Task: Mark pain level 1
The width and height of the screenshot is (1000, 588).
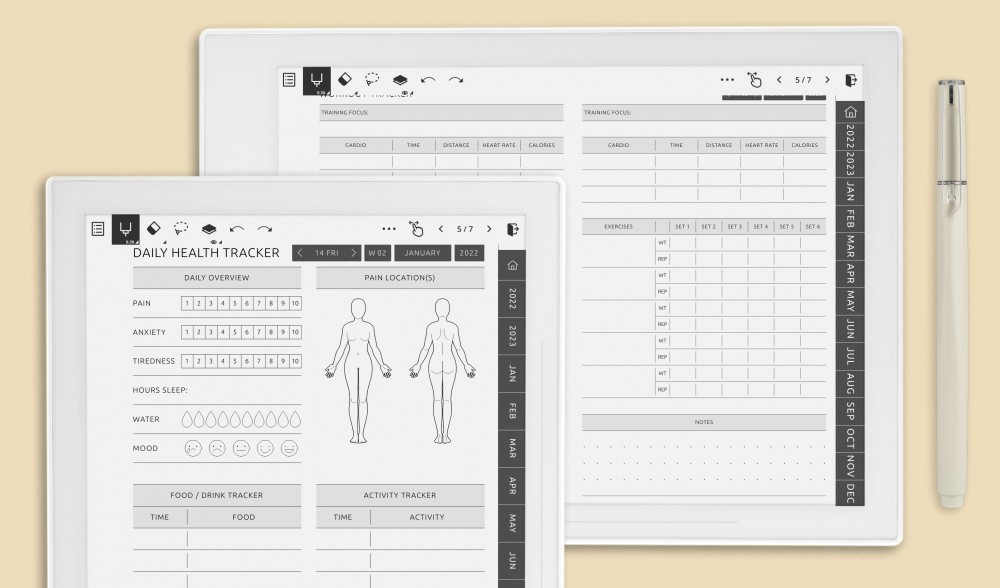Action: pyautogui.click(x=187, y=304)
